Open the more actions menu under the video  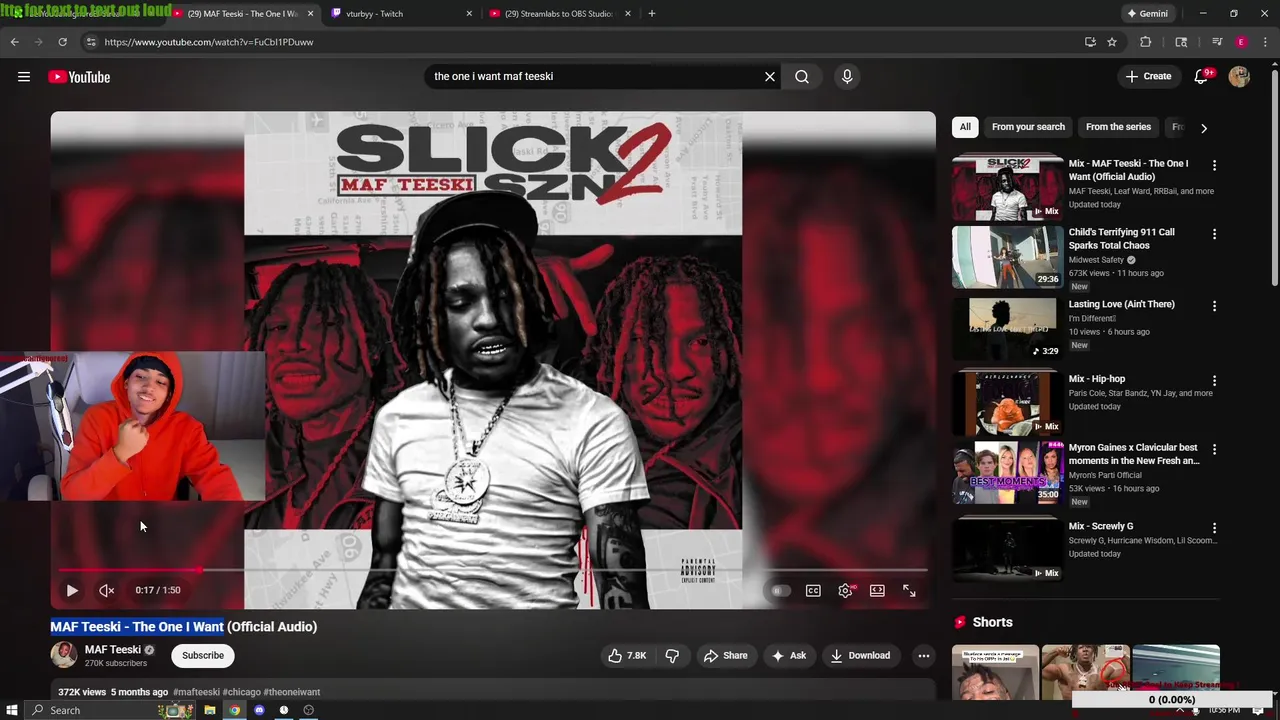[x=924, y=656]
